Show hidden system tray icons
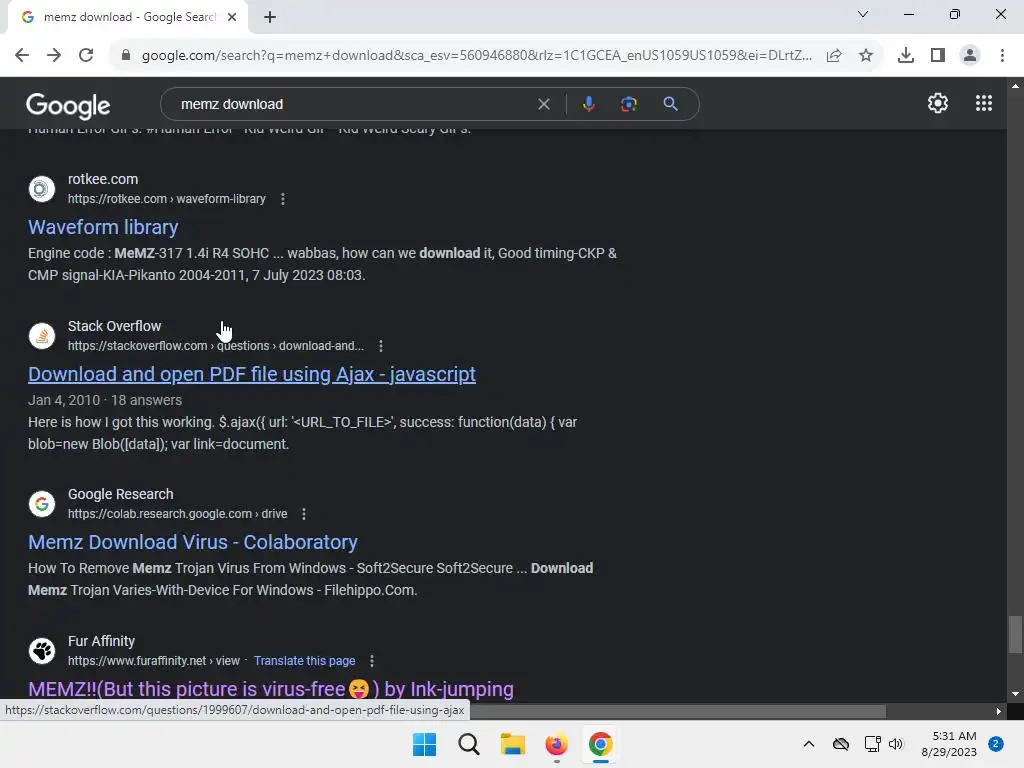The width and height of the screenshot is (1024, 768). [x=808, y=744]
